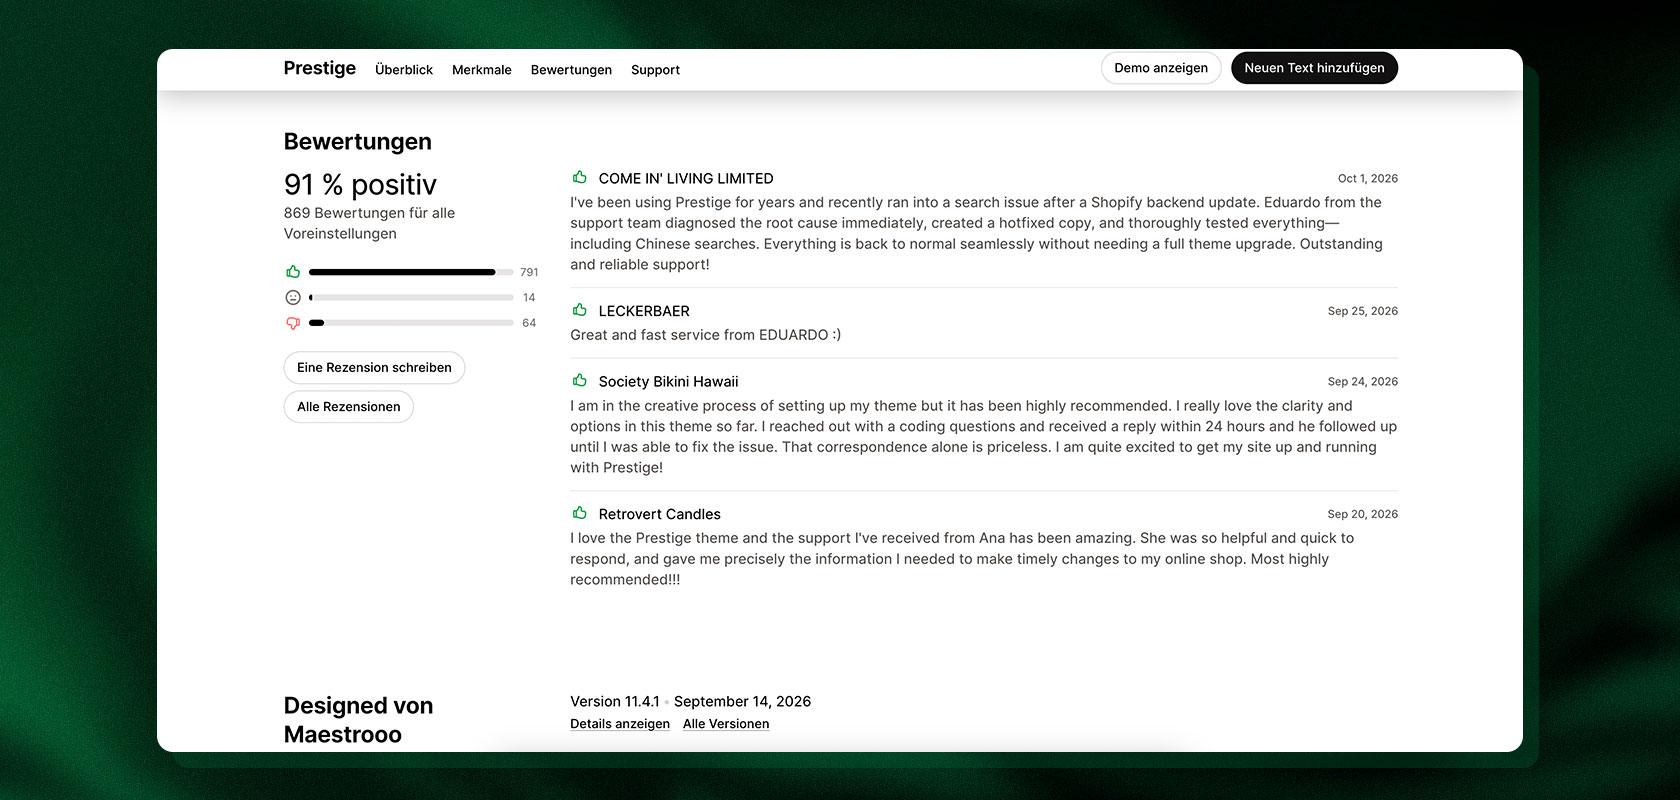
Task: Click the review date Sep 24, 2026
Action: [x=1363, y=381]
